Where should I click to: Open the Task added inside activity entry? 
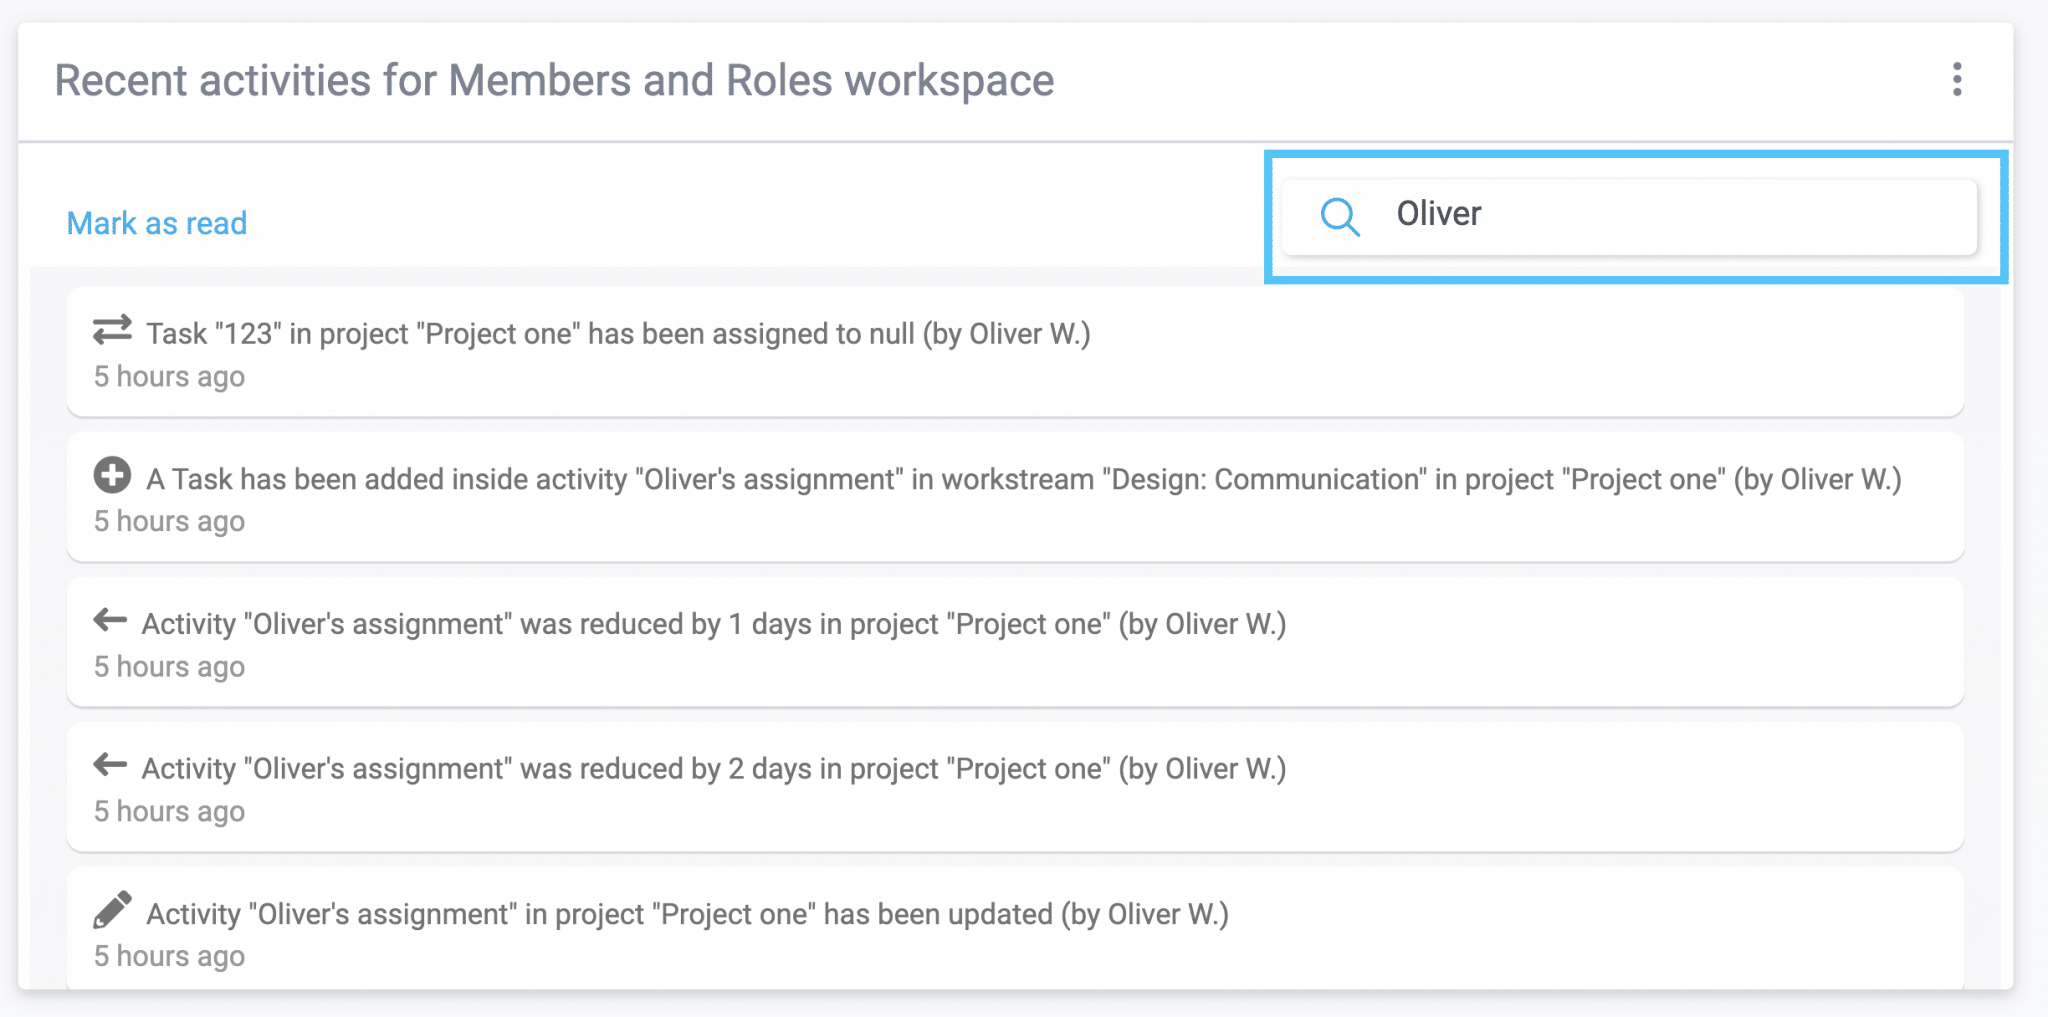(x=1015, y=497)
